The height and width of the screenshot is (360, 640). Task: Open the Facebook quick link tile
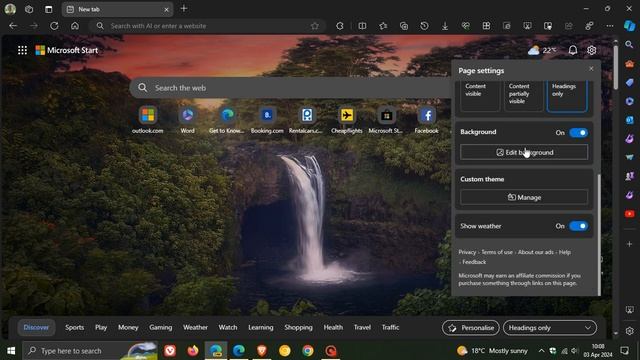(427, 120)
